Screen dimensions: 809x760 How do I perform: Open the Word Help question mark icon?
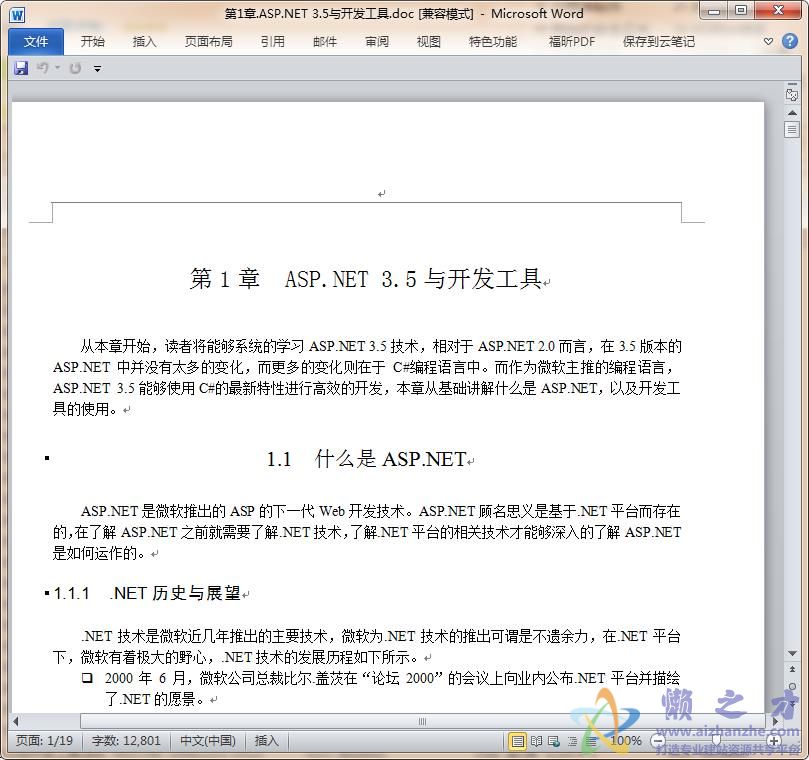coord(790,41)
